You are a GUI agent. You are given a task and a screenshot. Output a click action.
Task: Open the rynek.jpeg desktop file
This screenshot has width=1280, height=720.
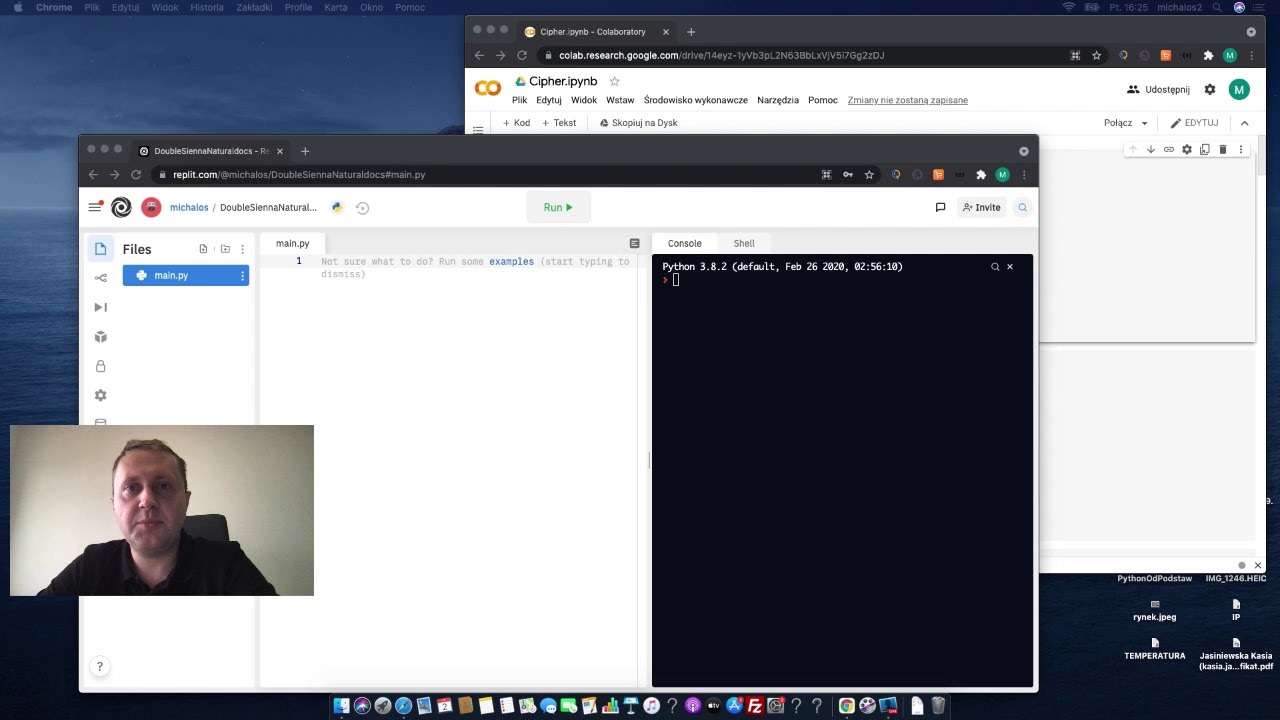pyautogui.click(x=1155, y=610)
